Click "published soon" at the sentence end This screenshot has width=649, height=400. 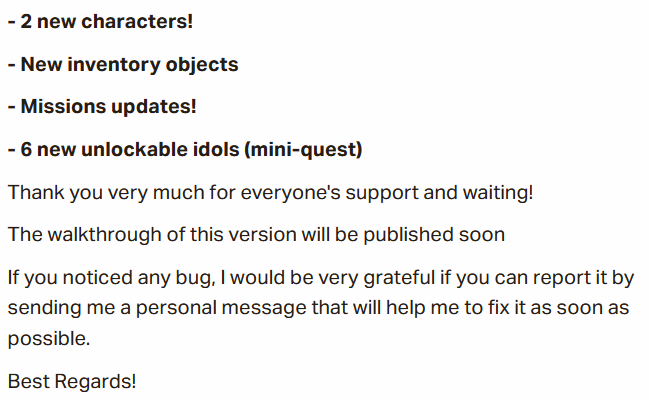click(434, 234)
